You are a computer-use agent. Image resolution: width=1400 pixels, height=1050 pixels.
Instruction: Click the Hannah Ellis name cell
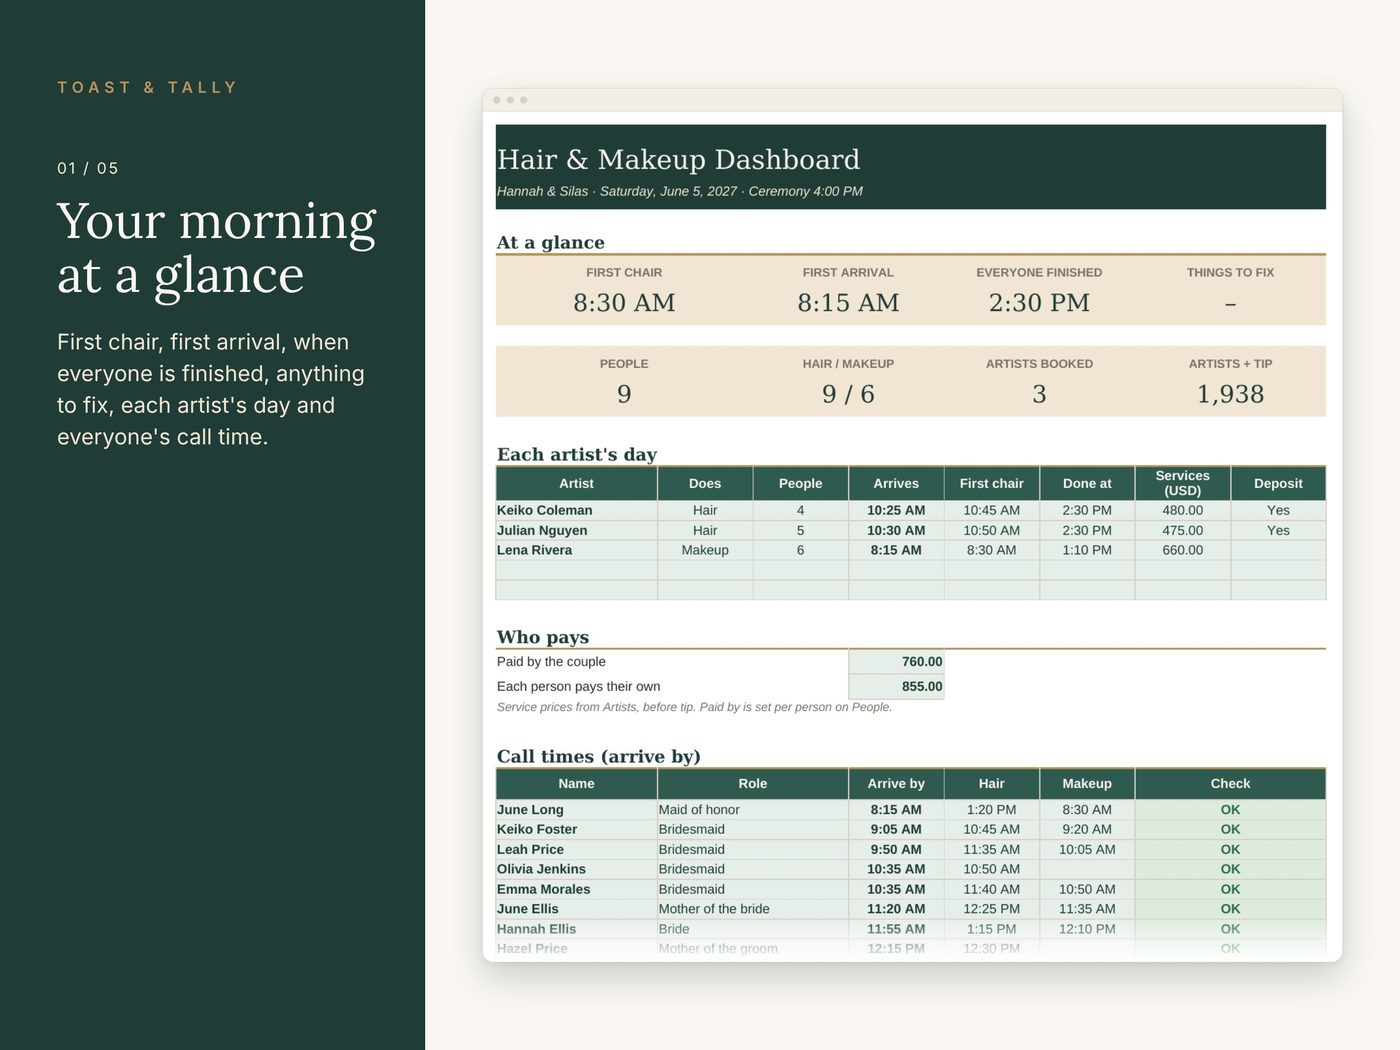577,929
